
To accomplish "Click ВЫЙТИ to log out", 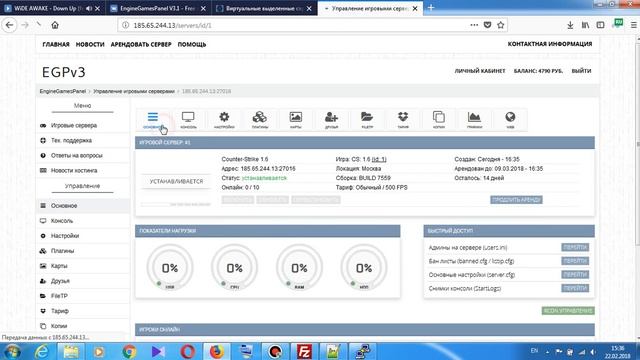I will 582,71.
